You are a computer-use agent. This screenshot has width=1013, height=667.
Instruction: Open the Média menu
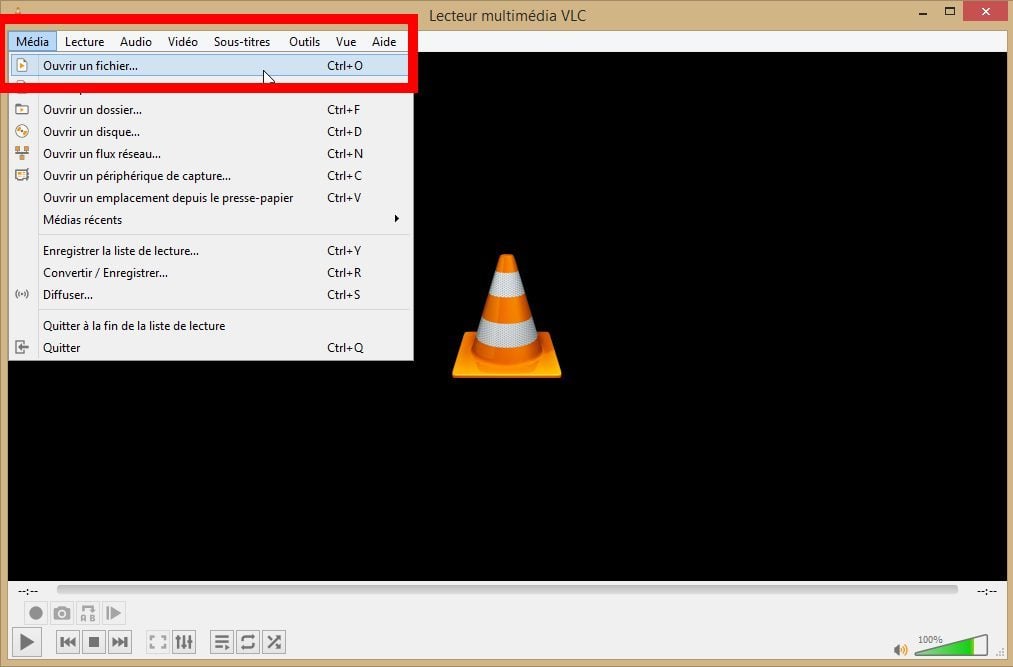(x=32, y=41)
